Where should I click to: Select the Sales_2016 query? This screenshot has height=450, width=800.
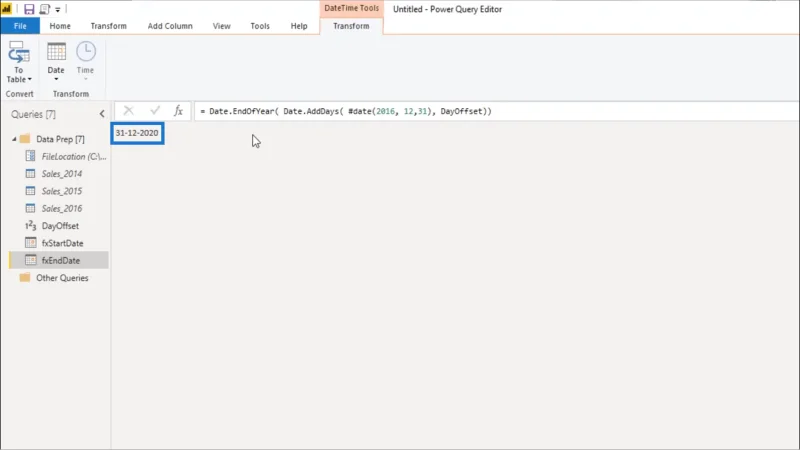click(61, 209)
